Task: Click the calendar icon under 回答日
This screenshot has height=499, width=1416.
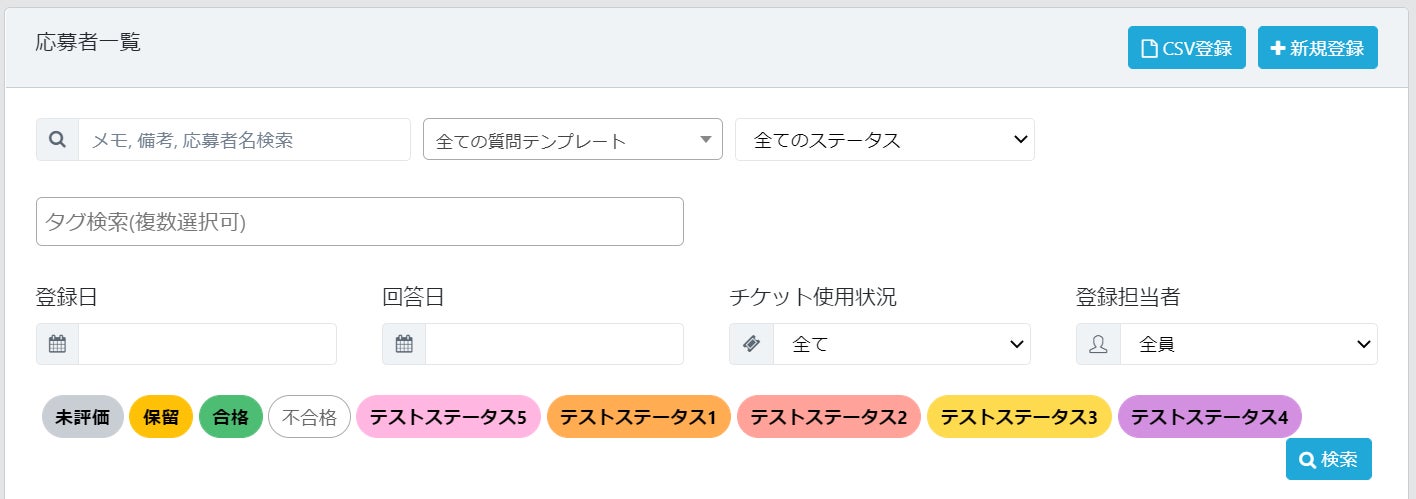Action: click(x=404, y=344)
